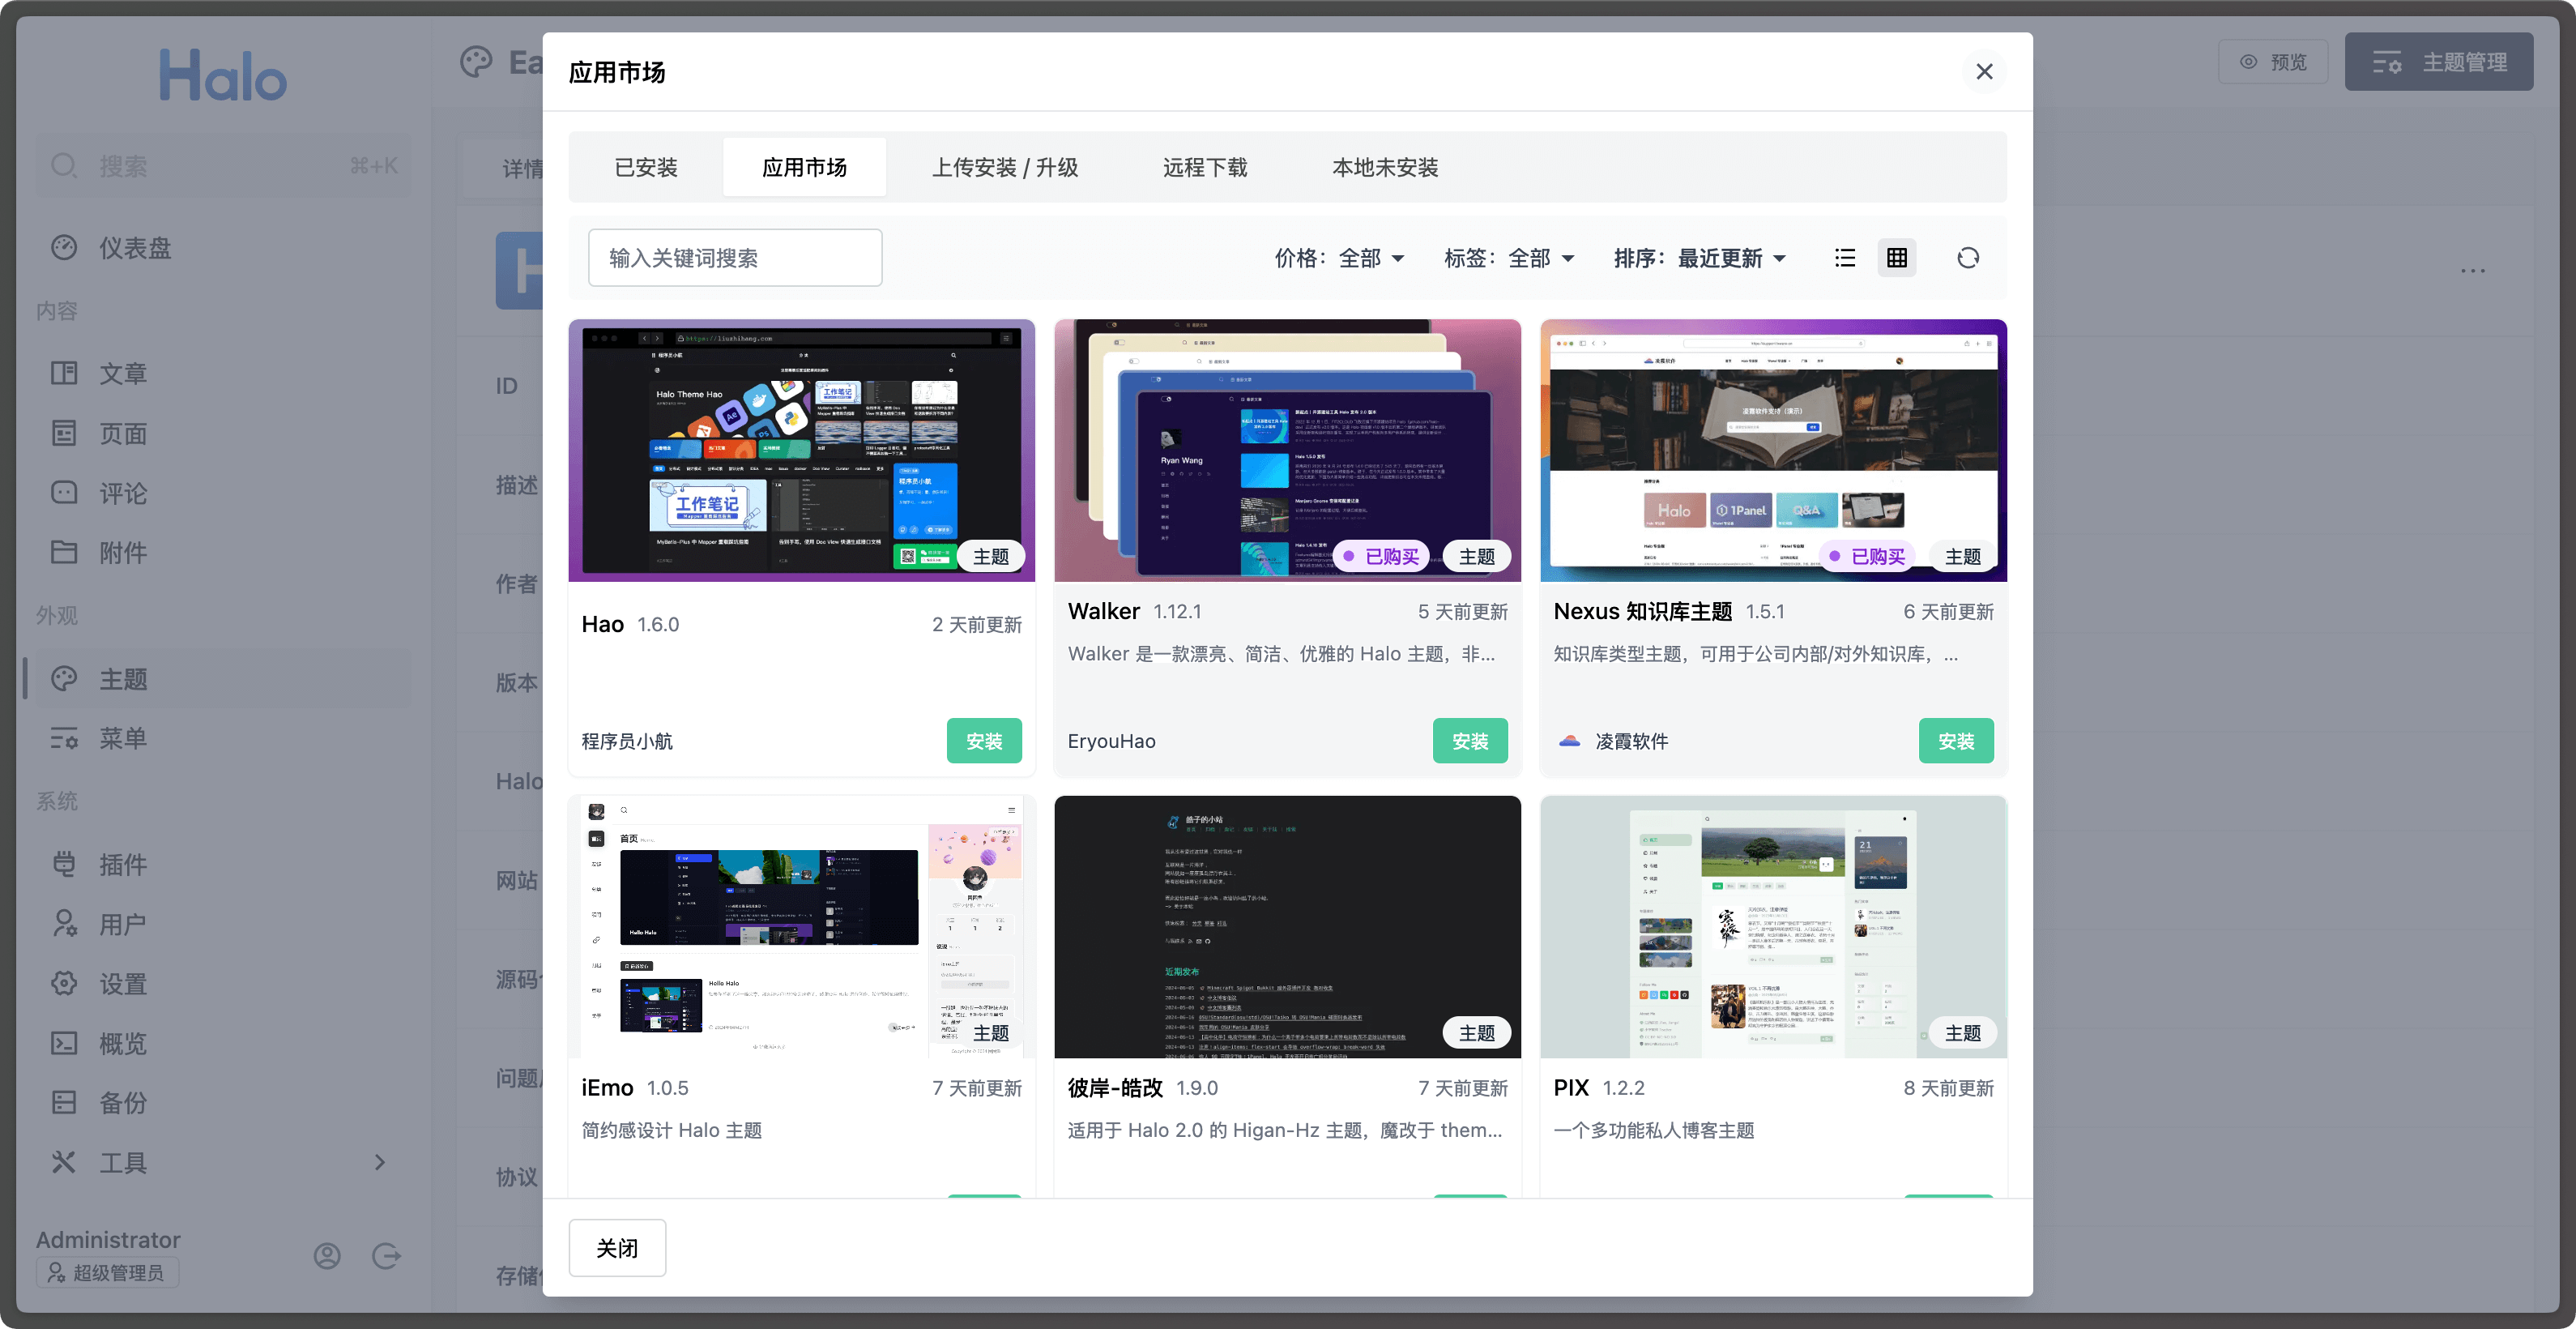The width and height of the screenshot is (2576, 1329).
Task: Open 备份 backup in sidebar
Action: 224,1102
